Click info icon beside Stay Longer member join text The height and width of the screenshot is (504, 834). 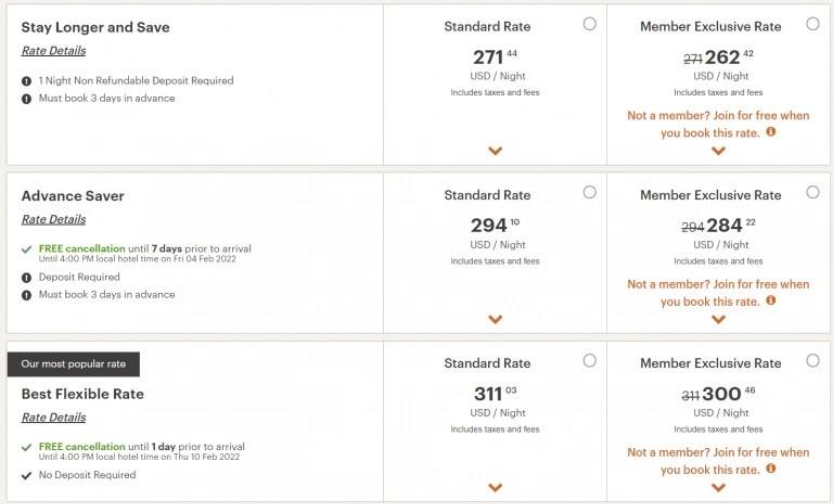pyautogui.click(x=771, y=132)
